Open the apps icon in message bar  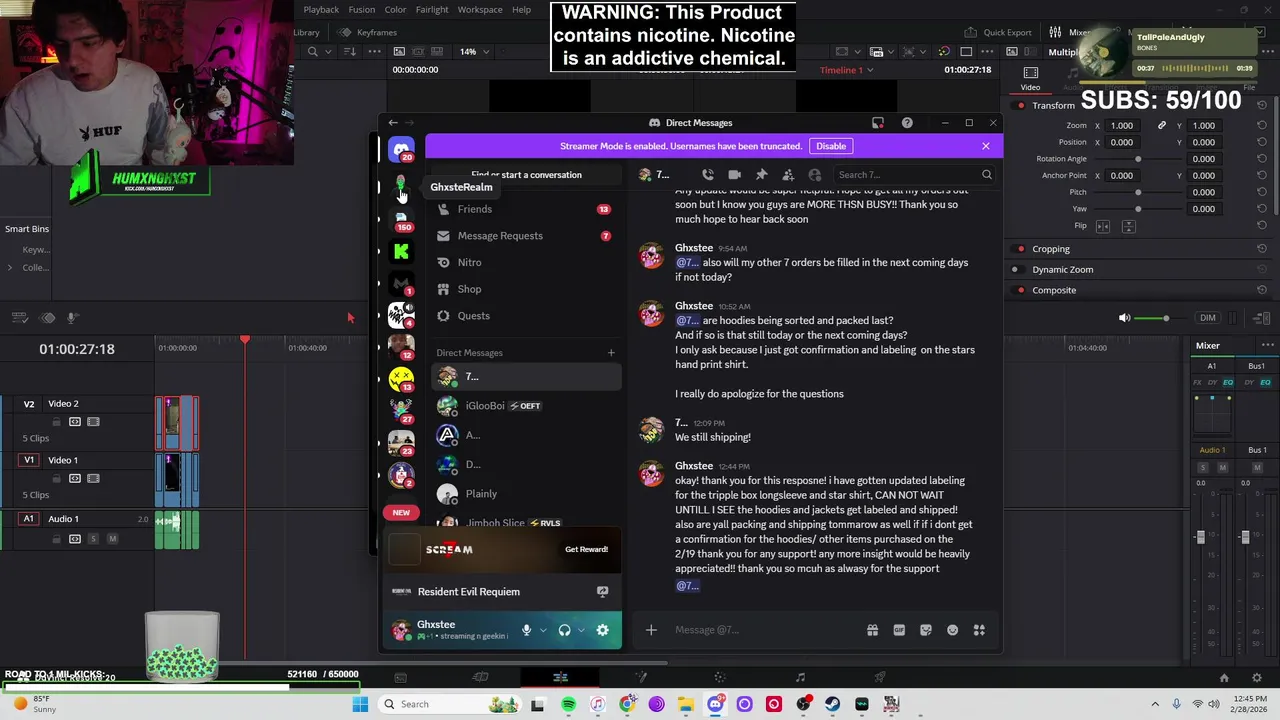(979, 630)
